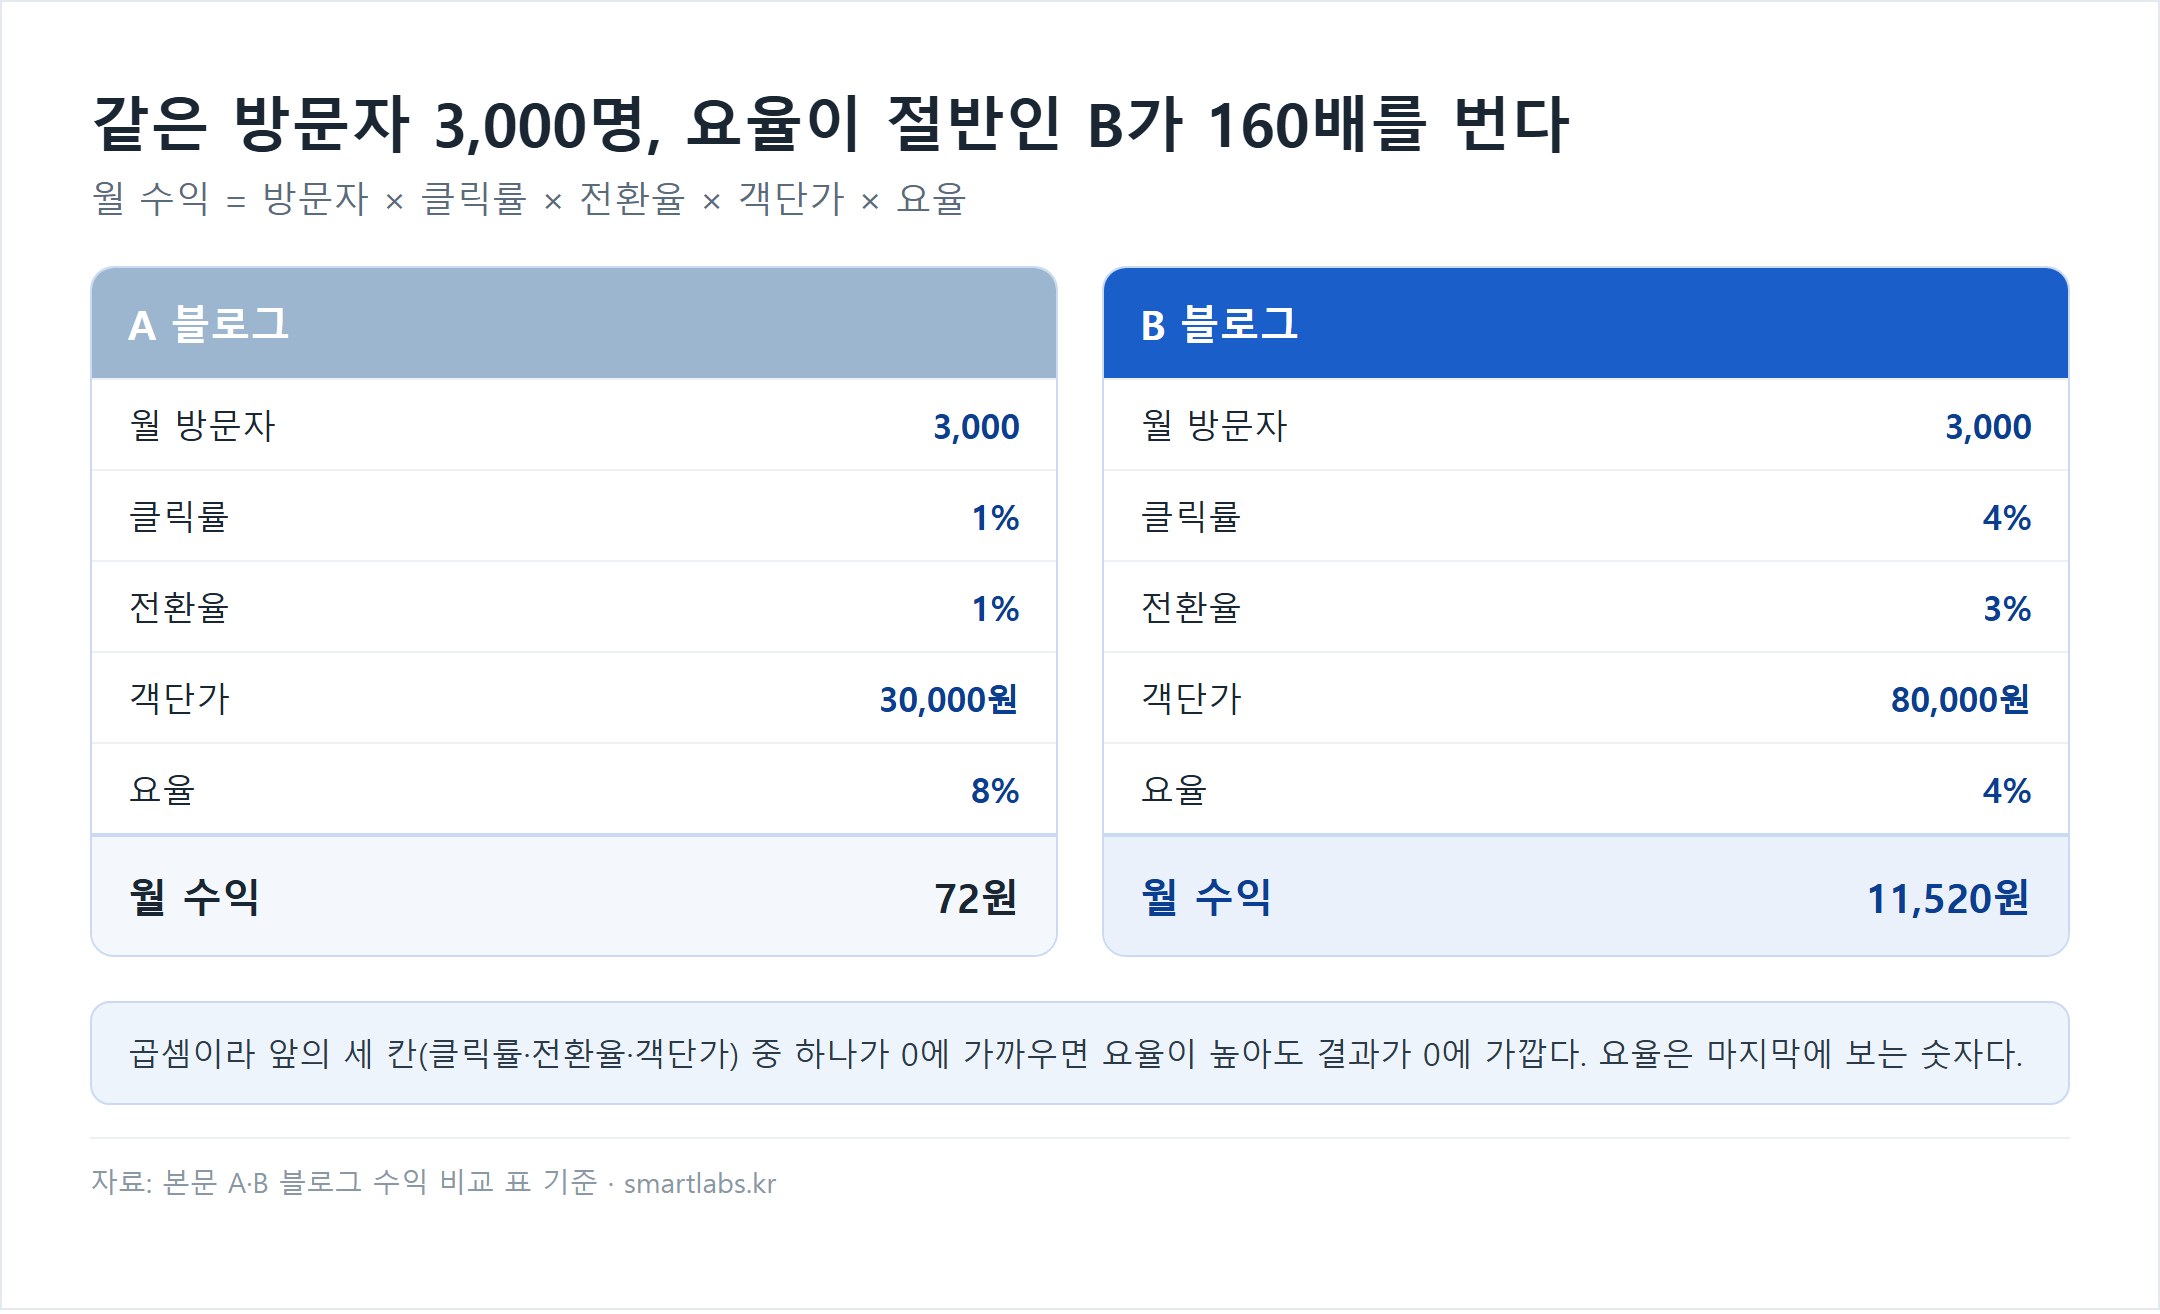The height and width of the screenshot is (1314, 2160).
Task: Click B 블로그 객단가 value 80,000원
Action: pos(1961,700)
